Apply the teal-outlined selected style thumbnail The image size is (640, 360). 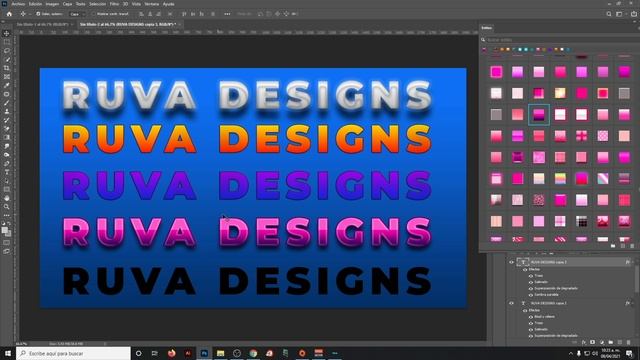[539, 115]
